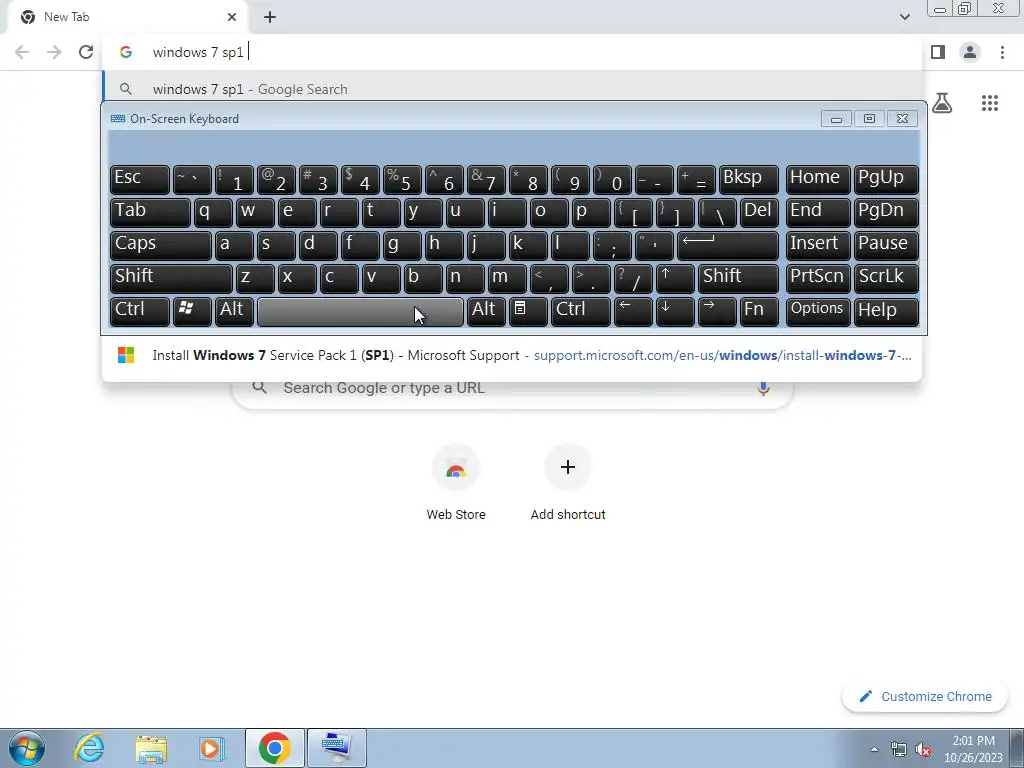Click the voice search microphone icon
The height and width of the screenshot is (768, 1024).
point(763,388)
